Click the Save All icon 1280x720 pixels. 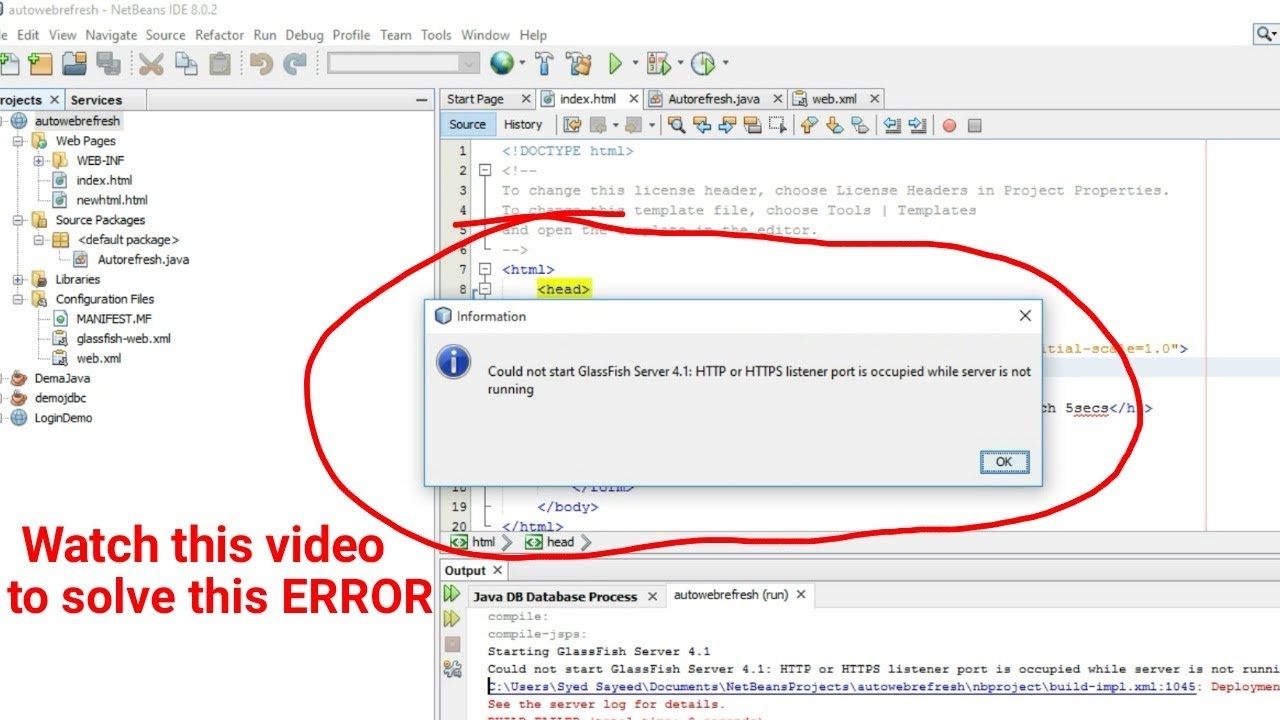coord(108,64)
